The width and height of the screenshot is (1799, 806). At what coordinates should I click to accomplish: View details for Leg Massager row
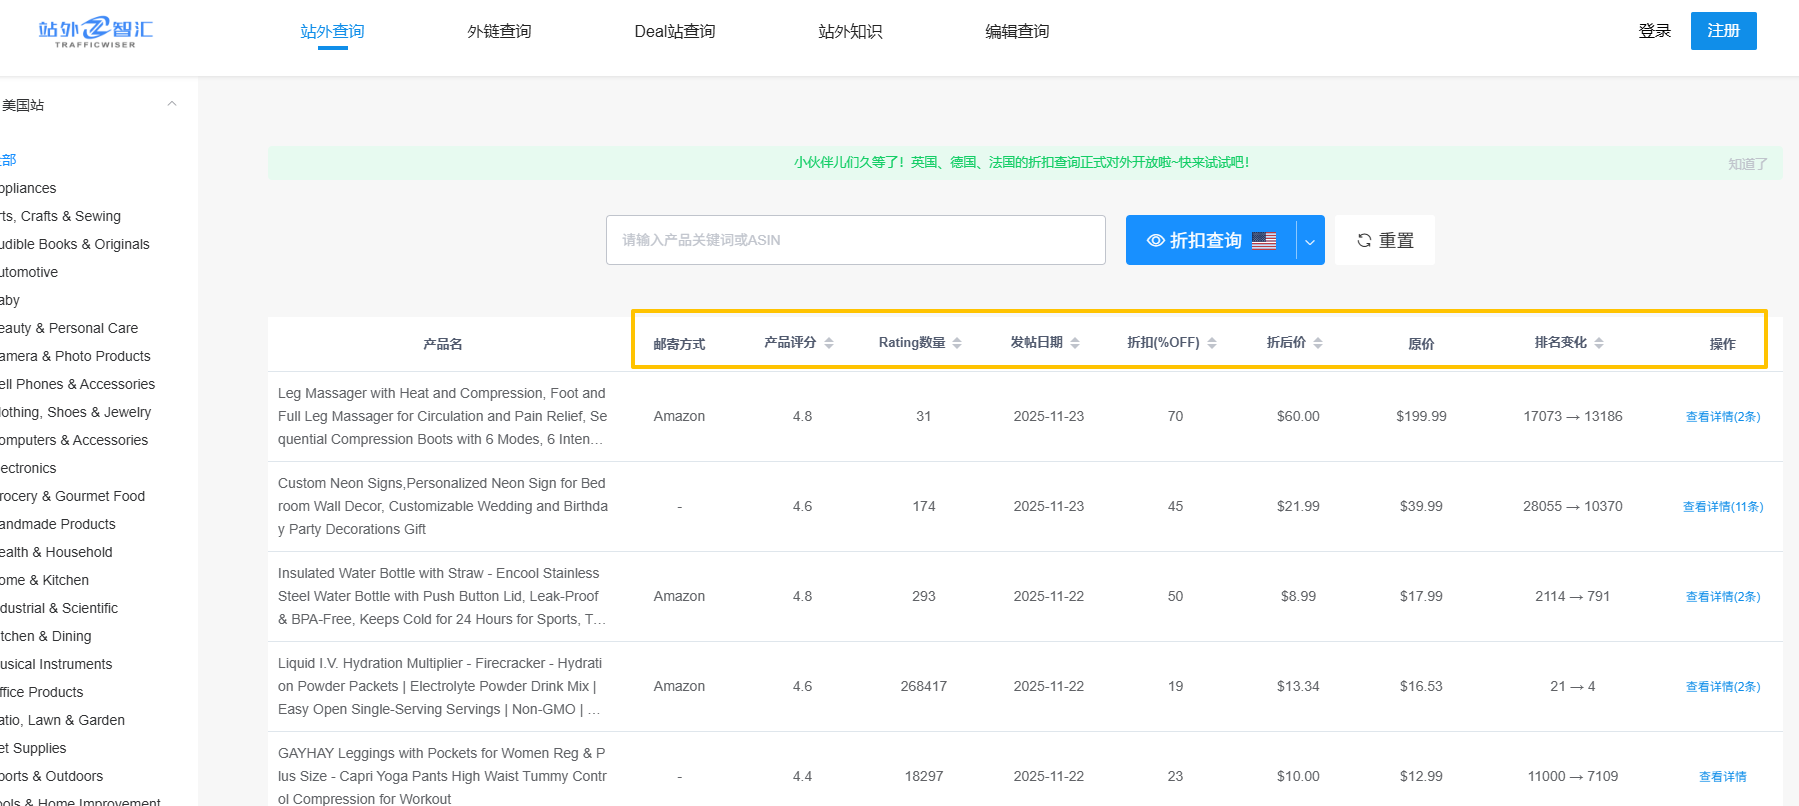tap(1723, 417)
